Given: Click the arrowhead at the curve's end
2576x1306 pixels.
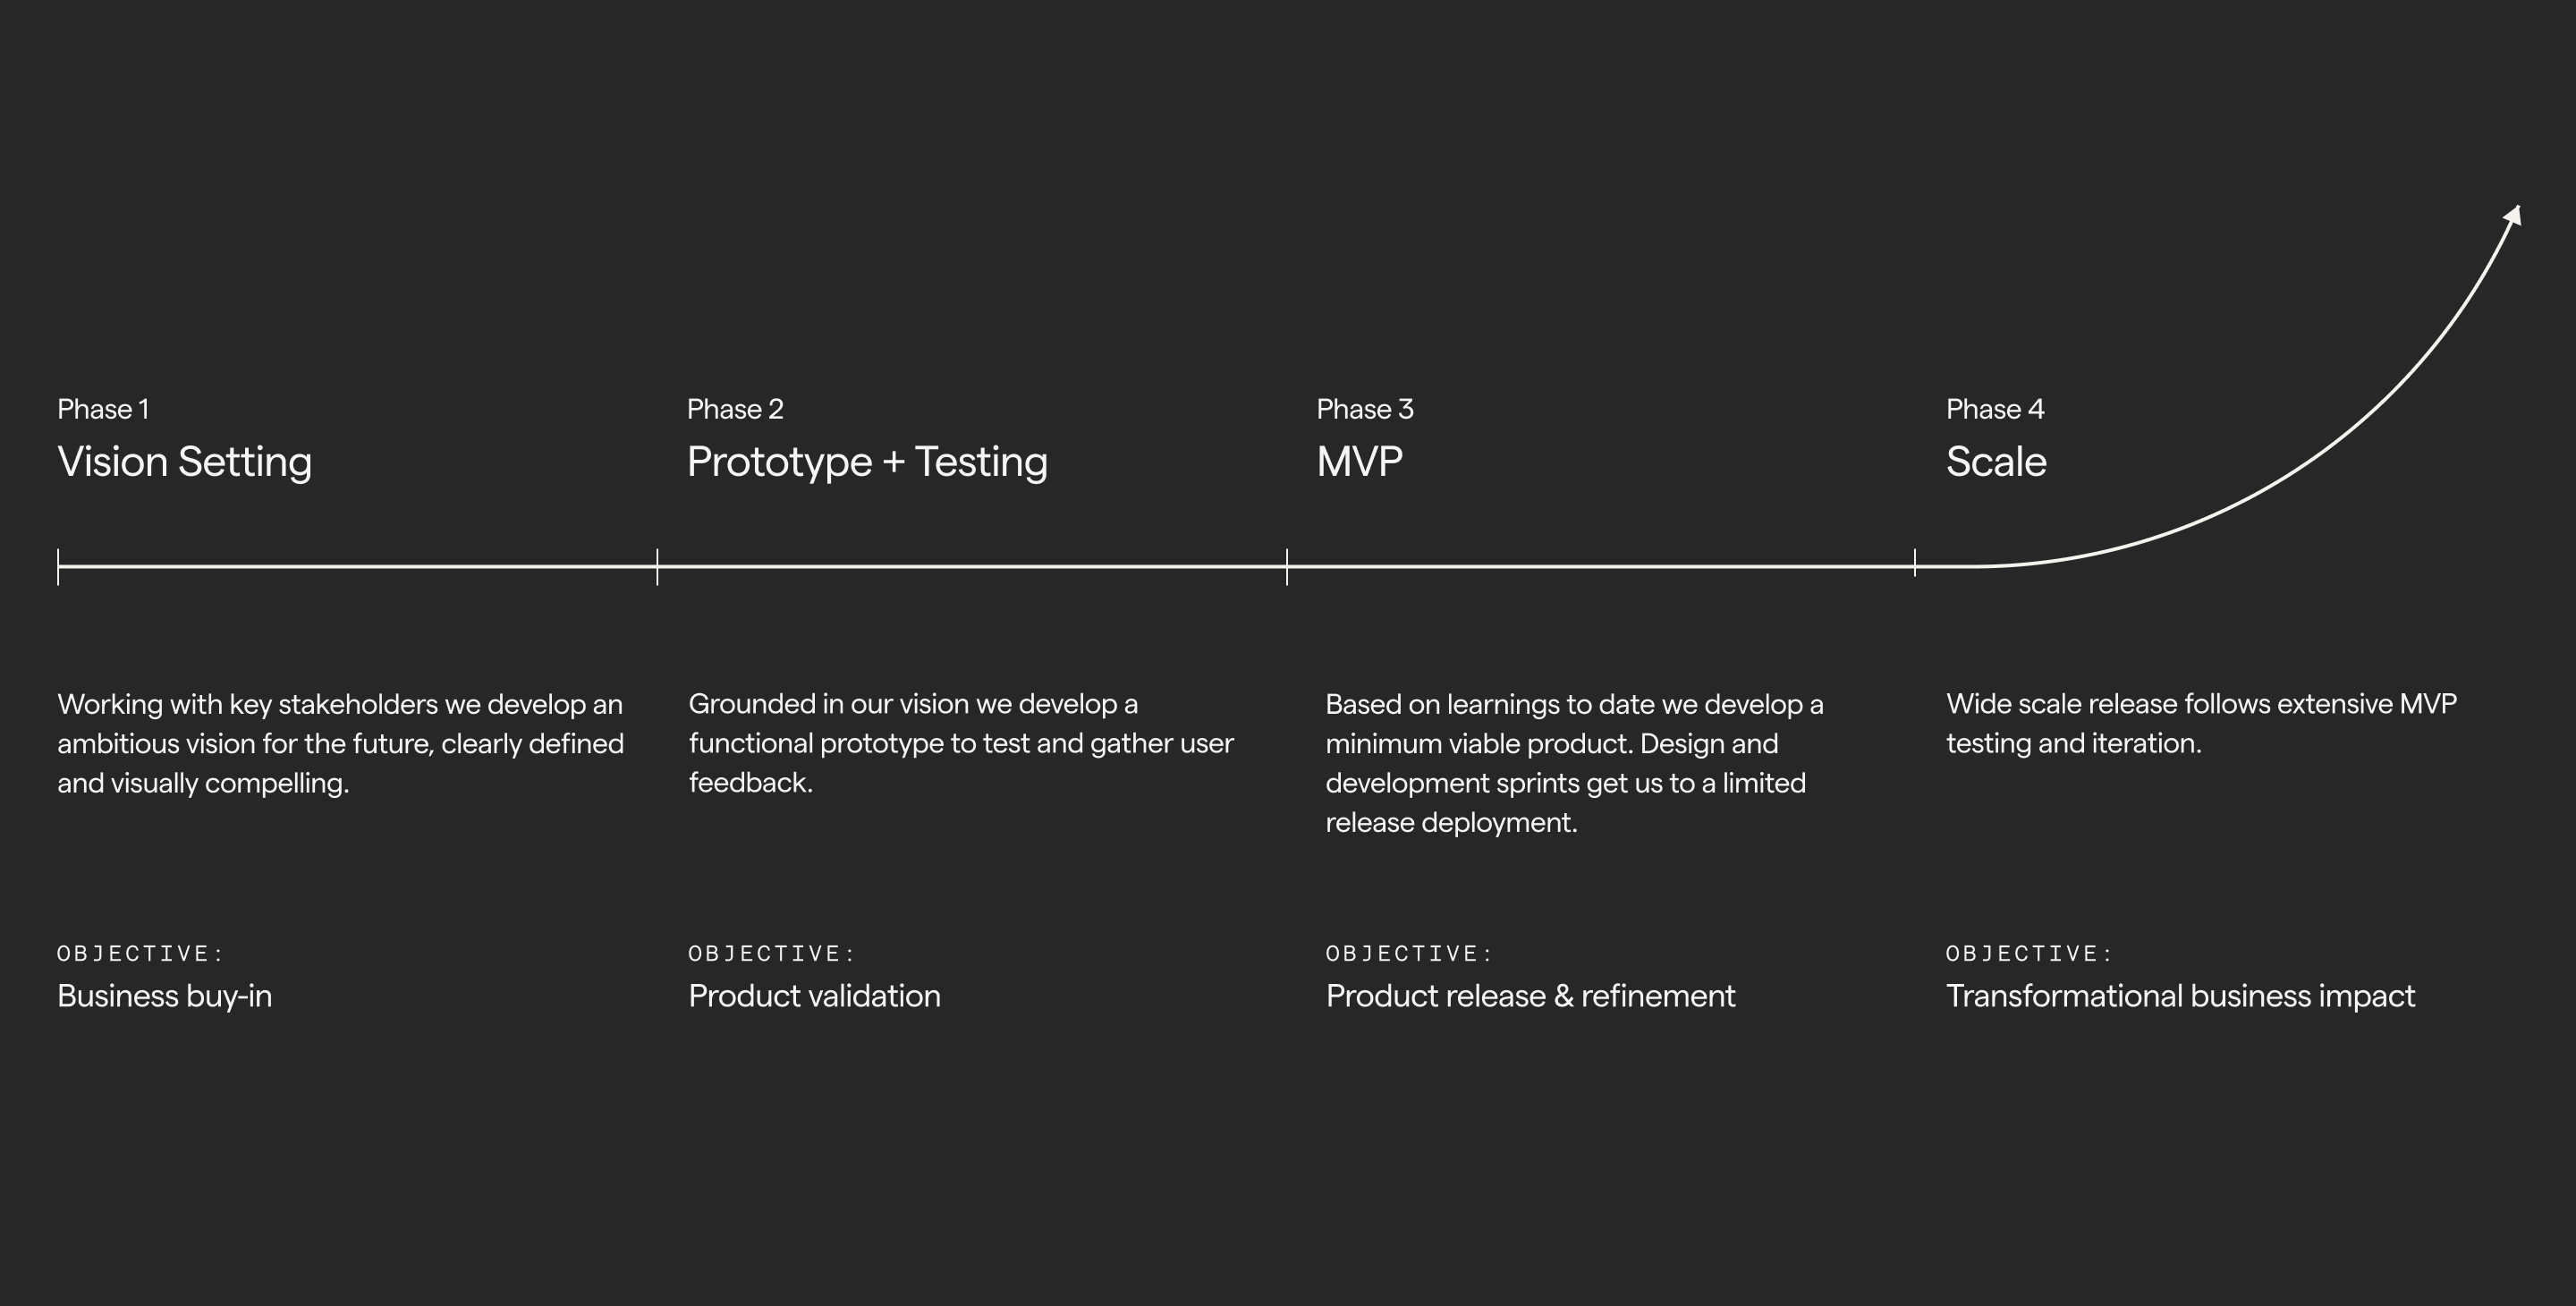Looking at the screenshot, I should 2514,215.
